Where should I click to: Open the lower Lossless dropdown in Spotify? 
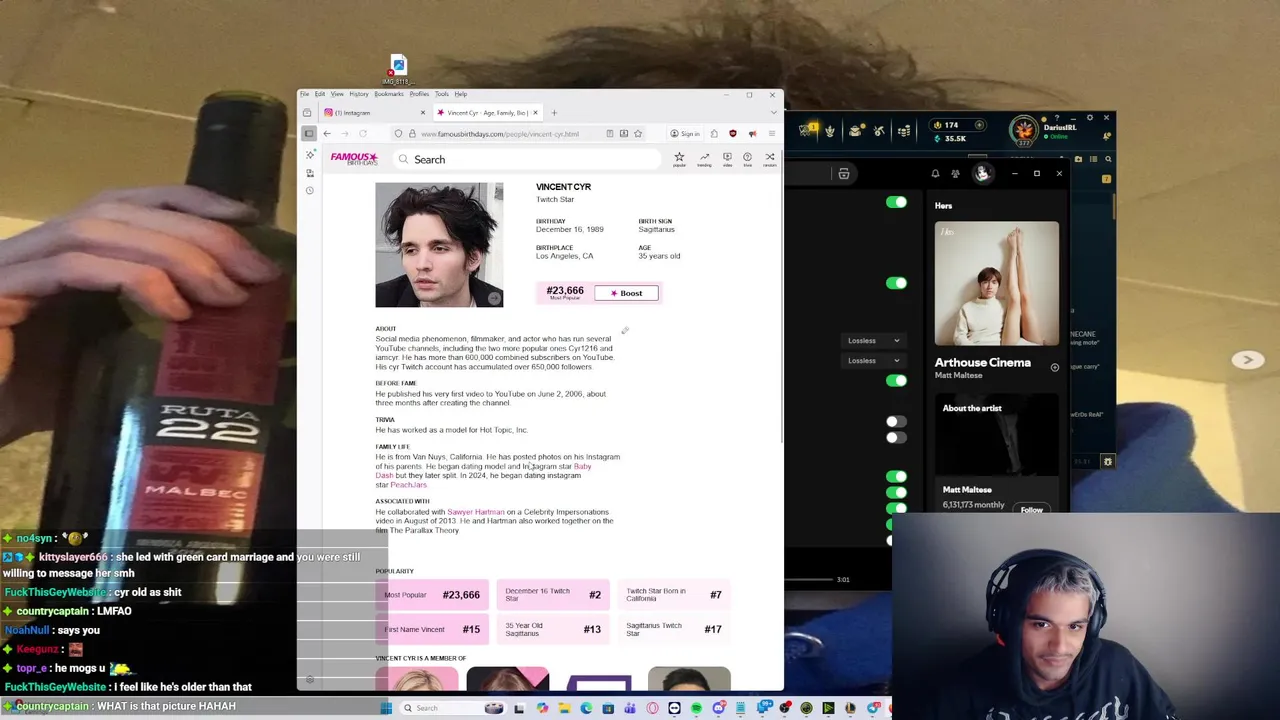pos(873,361)
